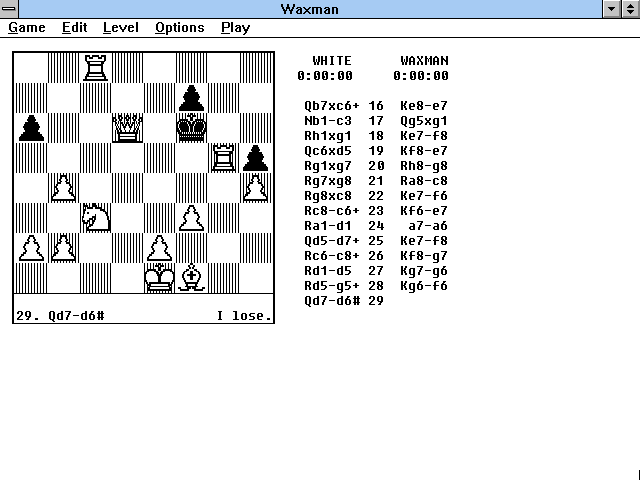Click move Ra8-c8 in the list

[424, 181]
